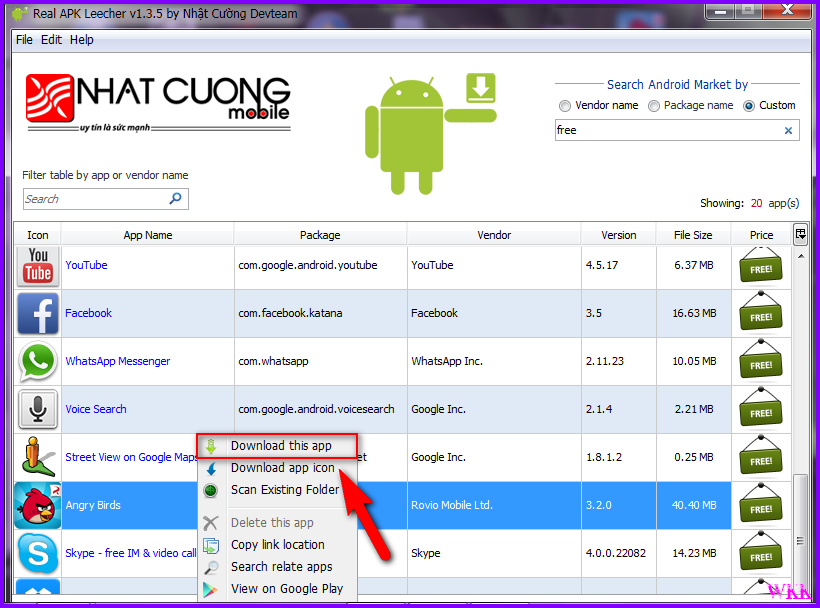Click the FREE price tag for Voice Search

[760, 409]
